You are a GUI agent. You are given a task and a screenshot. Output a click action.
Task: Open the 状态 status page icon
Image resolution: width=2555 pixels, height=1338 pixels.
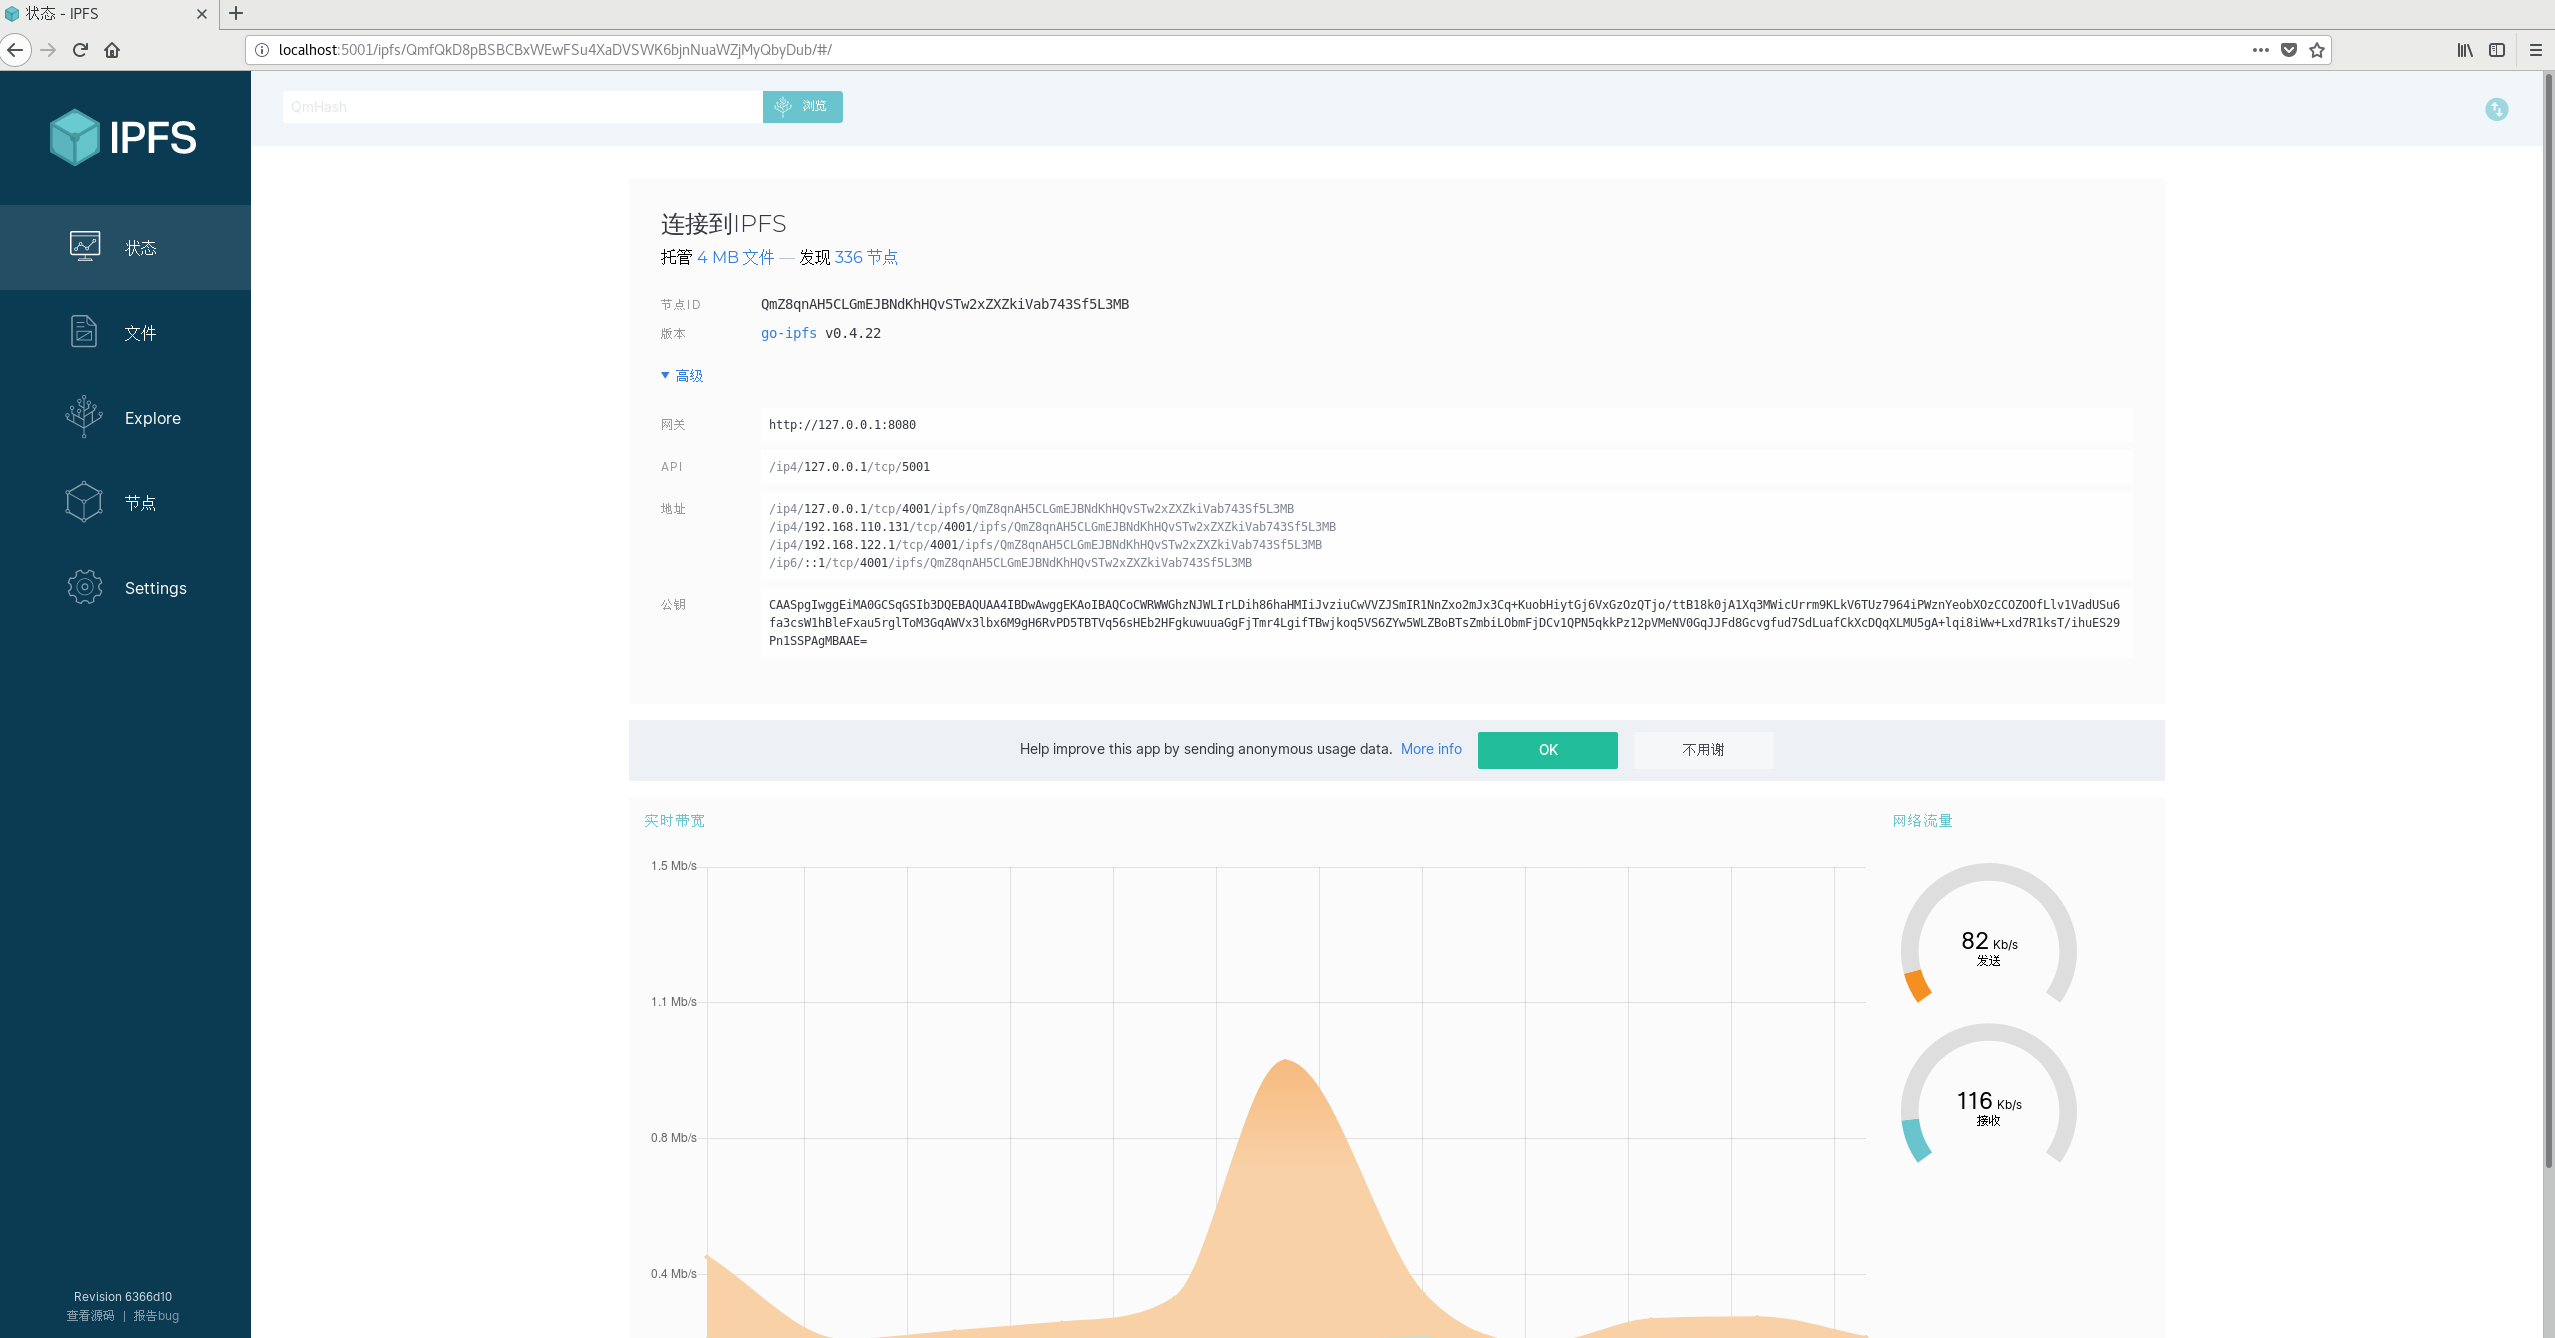coord(85,246)
